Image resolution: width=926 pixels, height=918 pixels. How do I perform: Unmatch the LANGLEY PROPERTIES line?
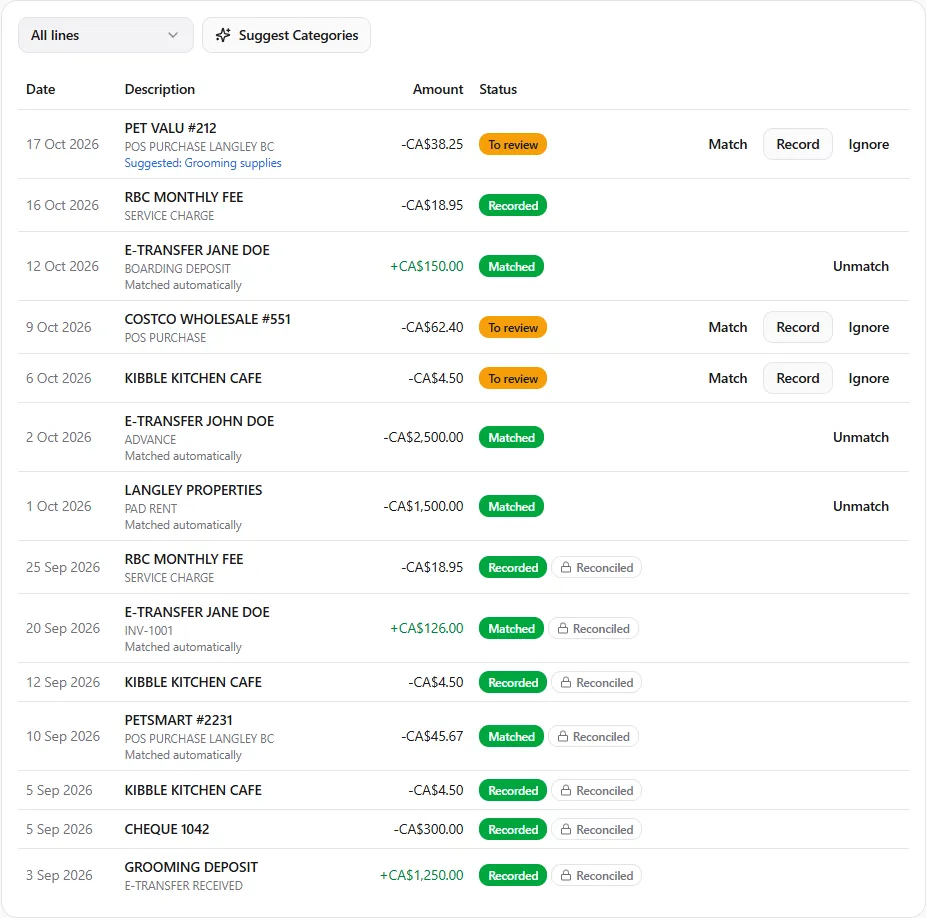860,506
